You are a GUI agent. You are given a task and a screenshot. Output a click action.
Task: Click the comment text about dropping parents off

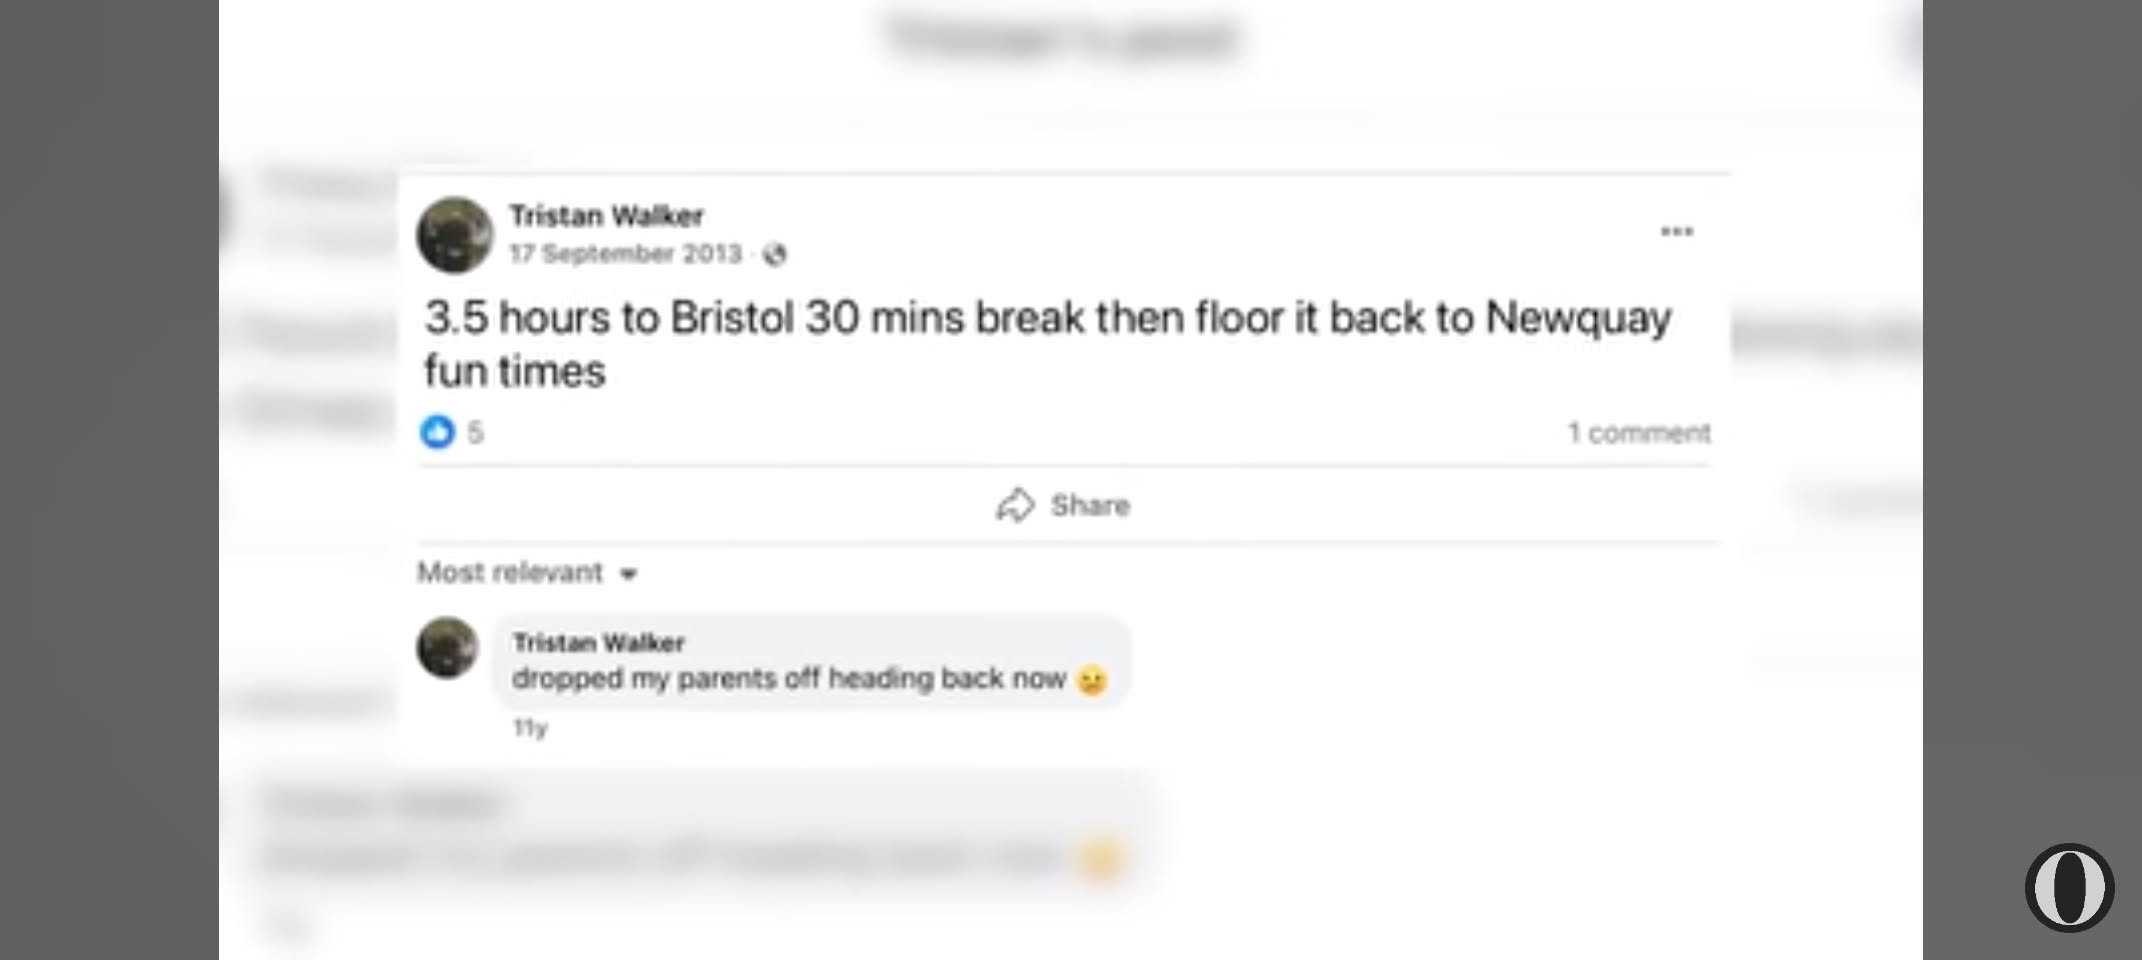pyautogui.click(x=788, y=679)
